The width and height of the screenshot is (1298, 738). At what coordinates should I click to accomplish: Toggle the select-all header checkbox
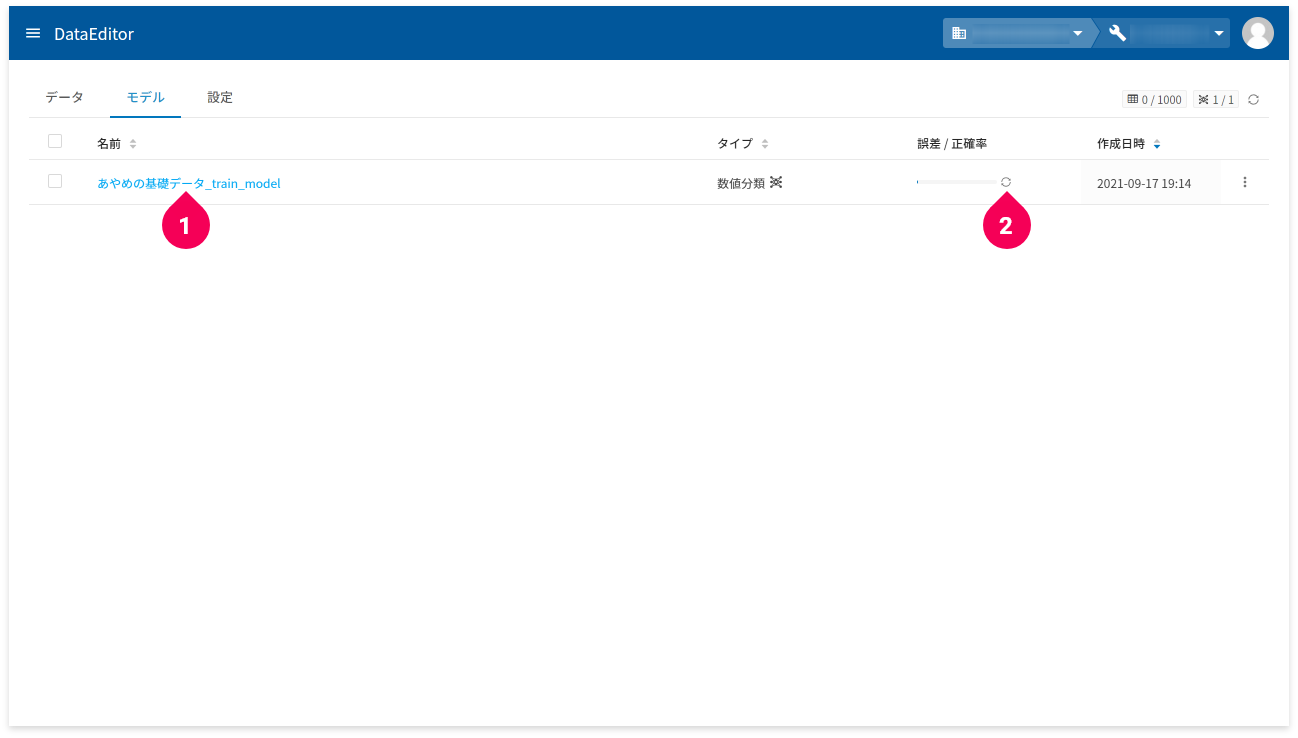(x=55, y=141)
